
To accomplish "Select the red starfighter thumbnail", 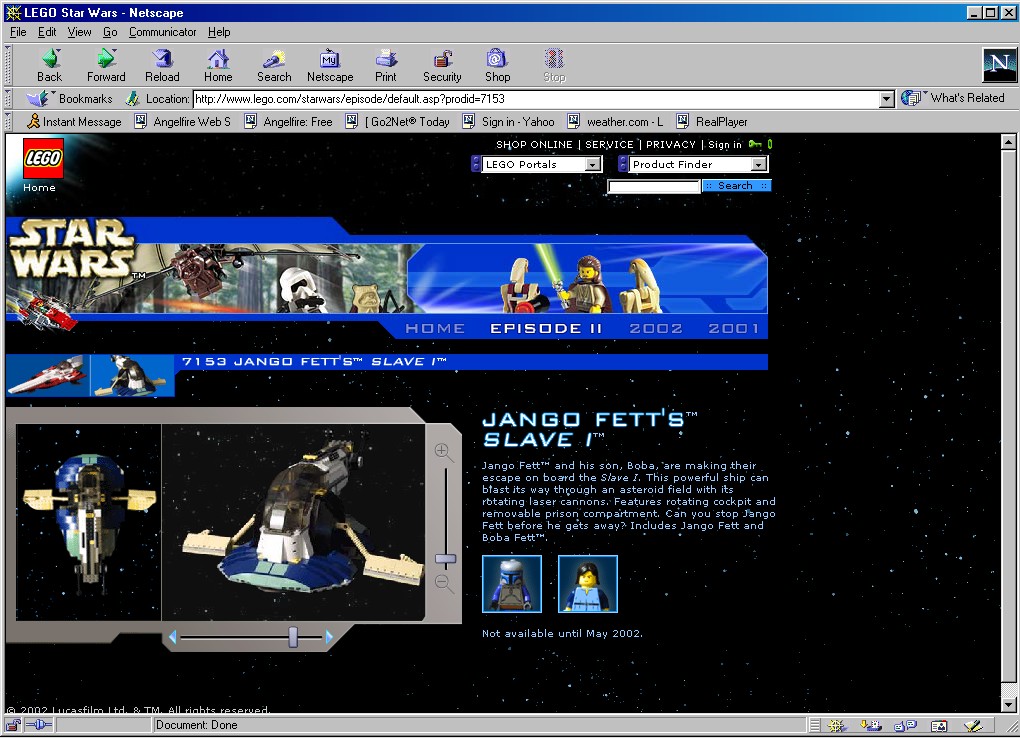I will (x=48, y=376).
